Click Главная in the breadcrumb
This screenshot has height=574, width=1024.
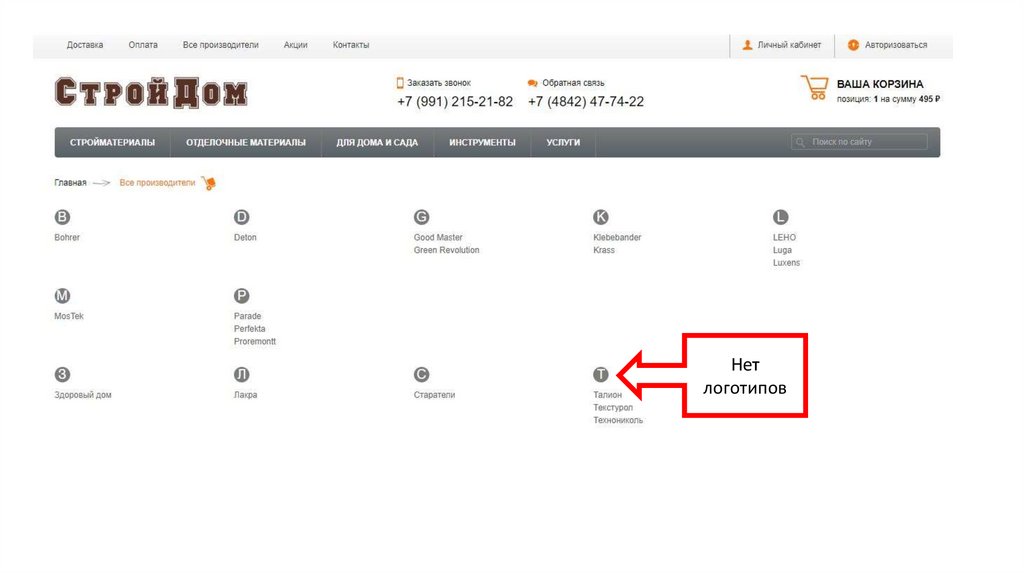70,183
